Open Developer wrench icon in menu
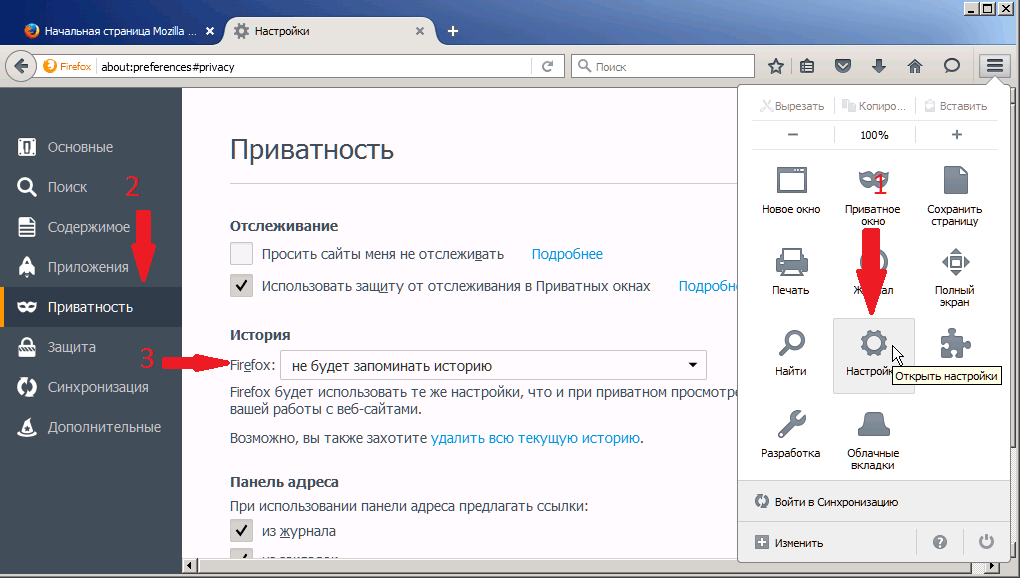The image size is (1020, 578). point(790,426)
